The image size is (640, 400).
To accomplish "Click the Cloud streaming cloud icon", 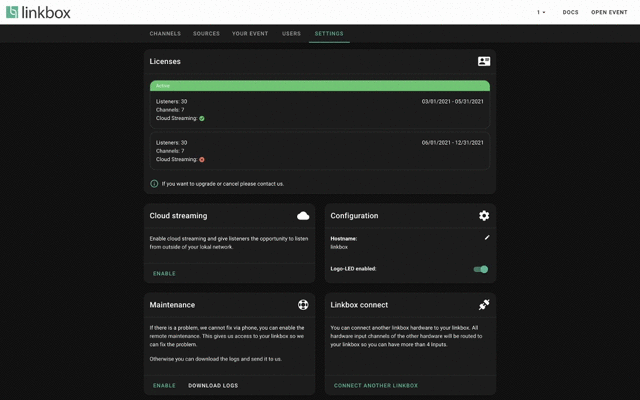I will [x=303, y=216].
